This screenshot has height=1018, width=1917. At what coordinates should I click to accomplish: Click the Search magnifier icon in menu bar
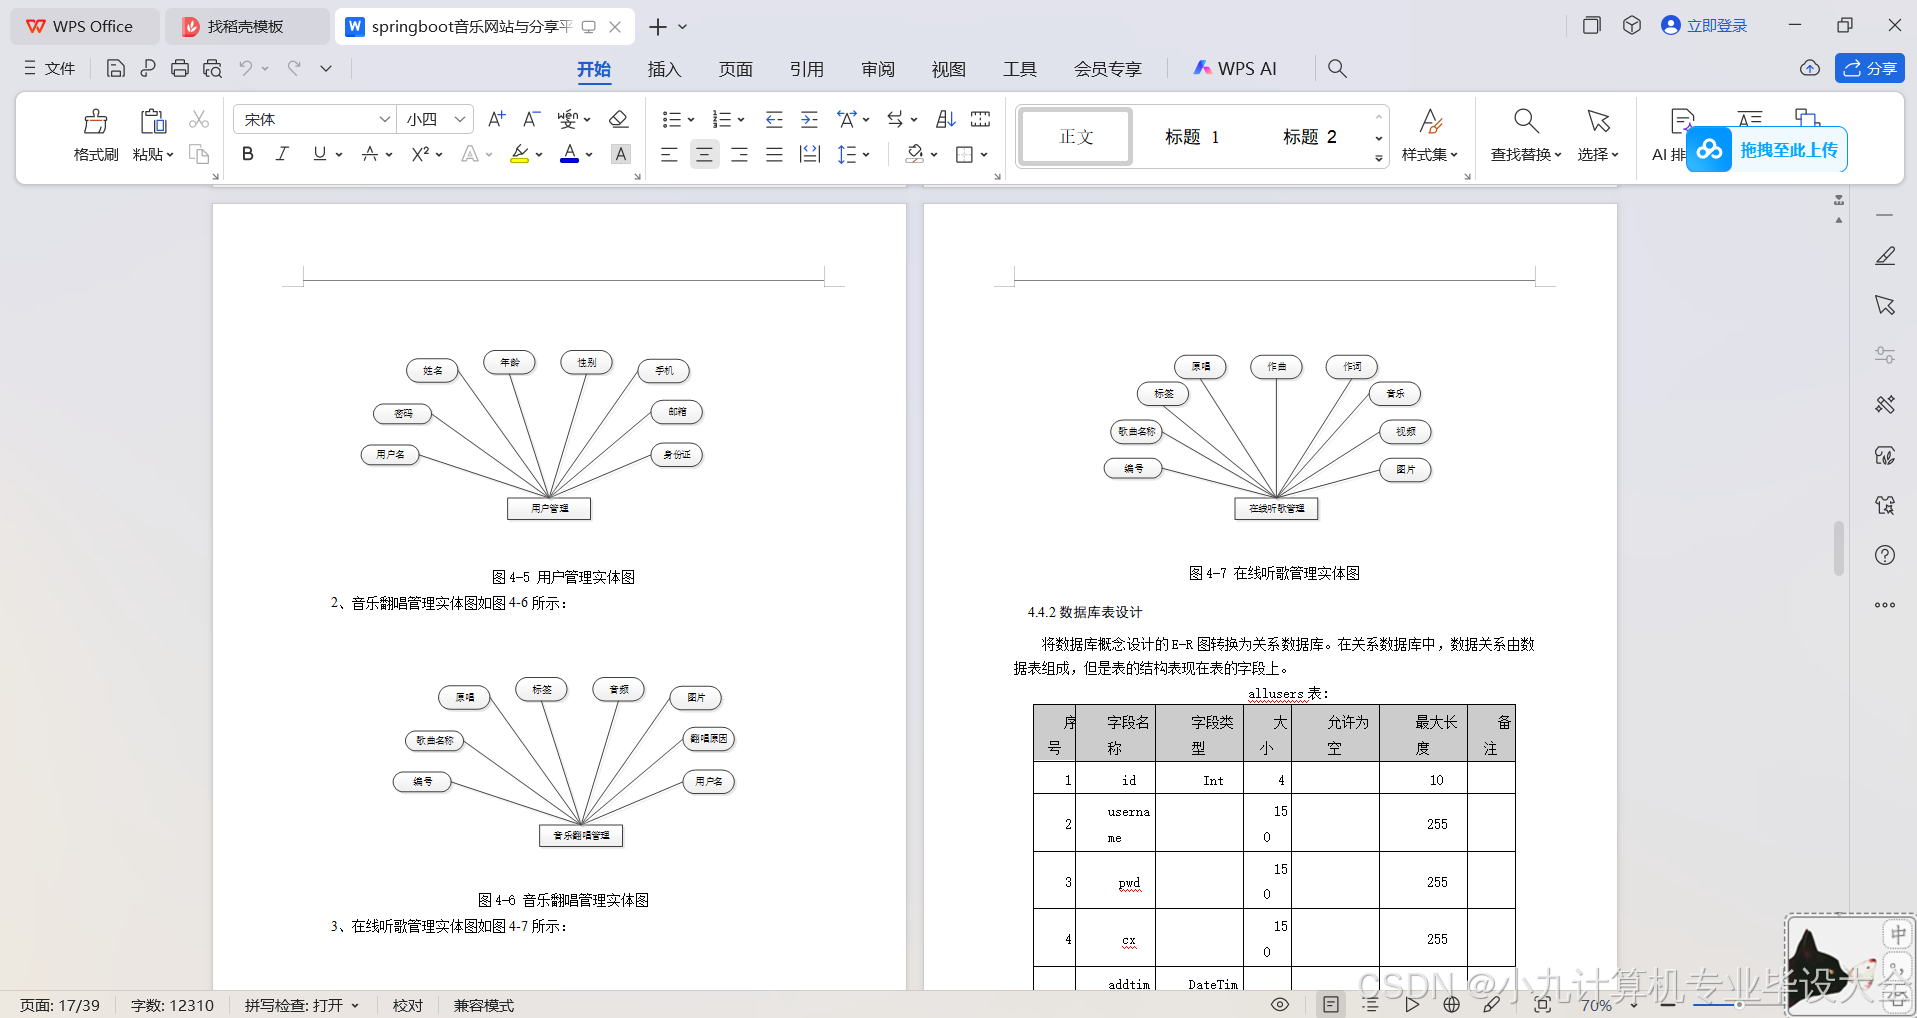coord(1337,68)
